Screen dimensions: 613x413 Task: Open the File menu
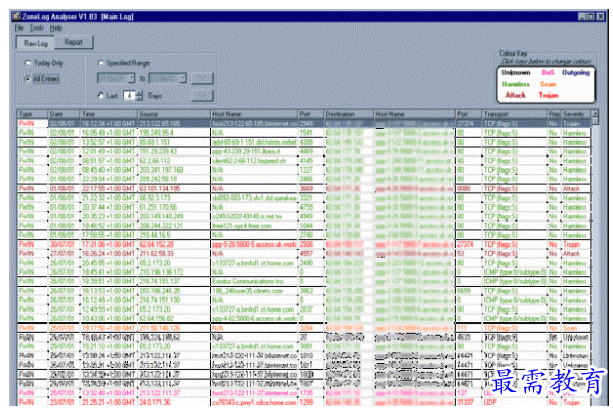[19, 28]
